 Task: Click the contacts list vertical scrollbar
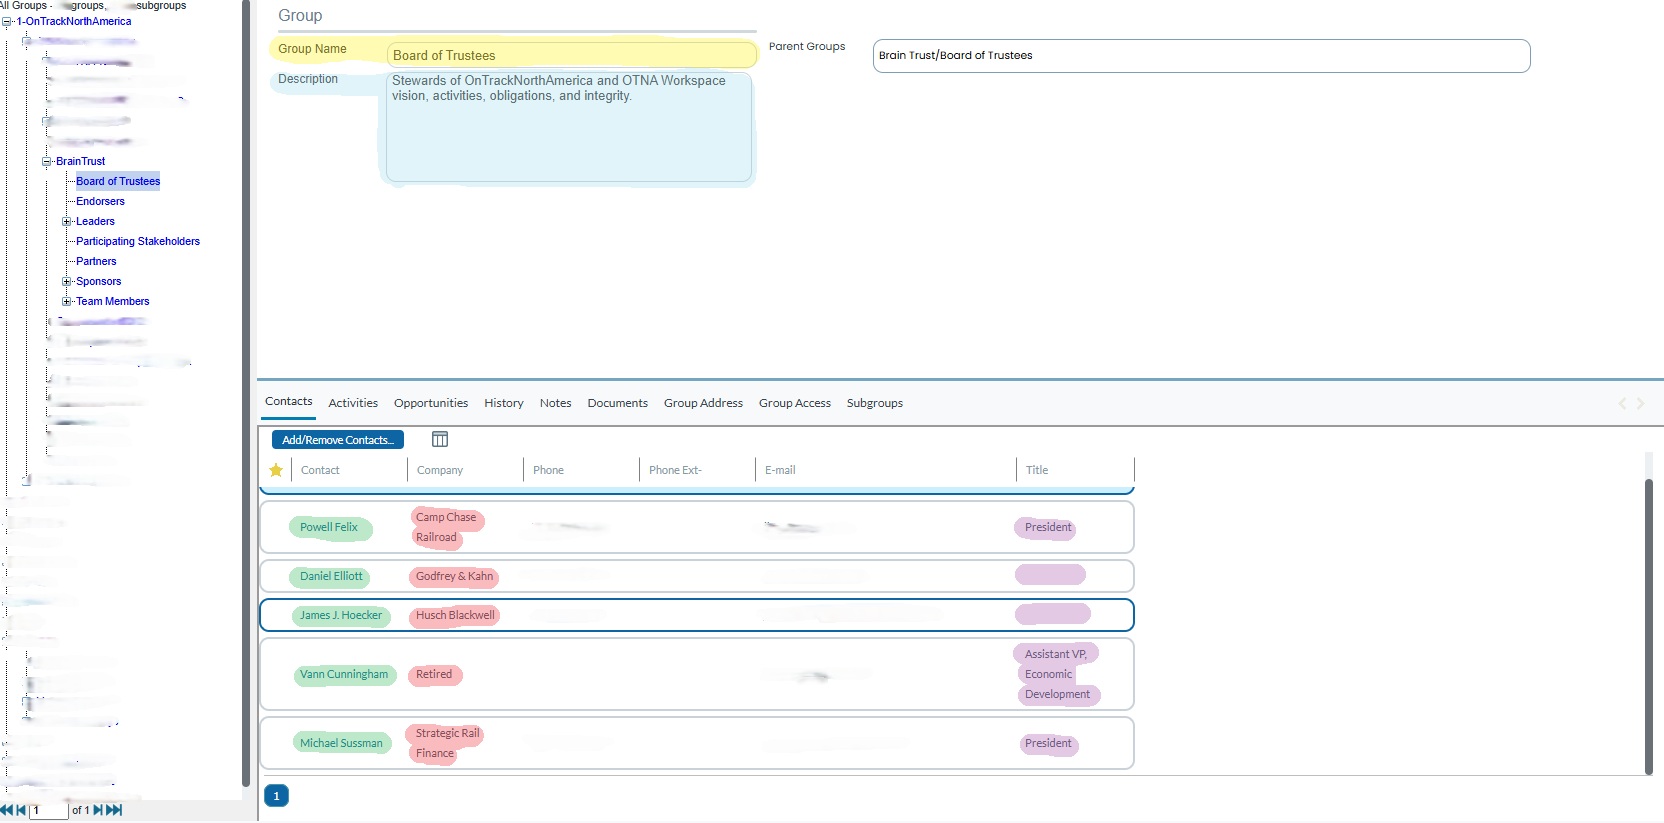[x=1649, y=625]
